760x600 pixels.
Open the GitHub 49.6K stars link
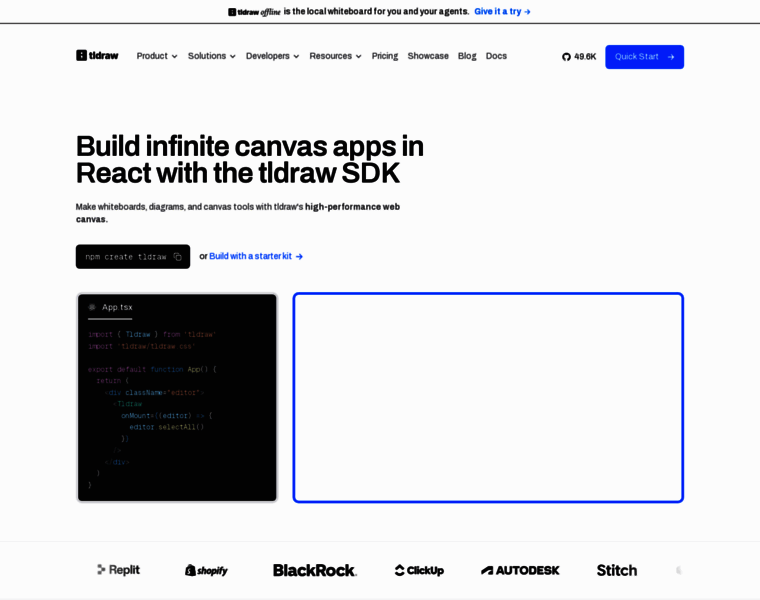tap(579, 57)
